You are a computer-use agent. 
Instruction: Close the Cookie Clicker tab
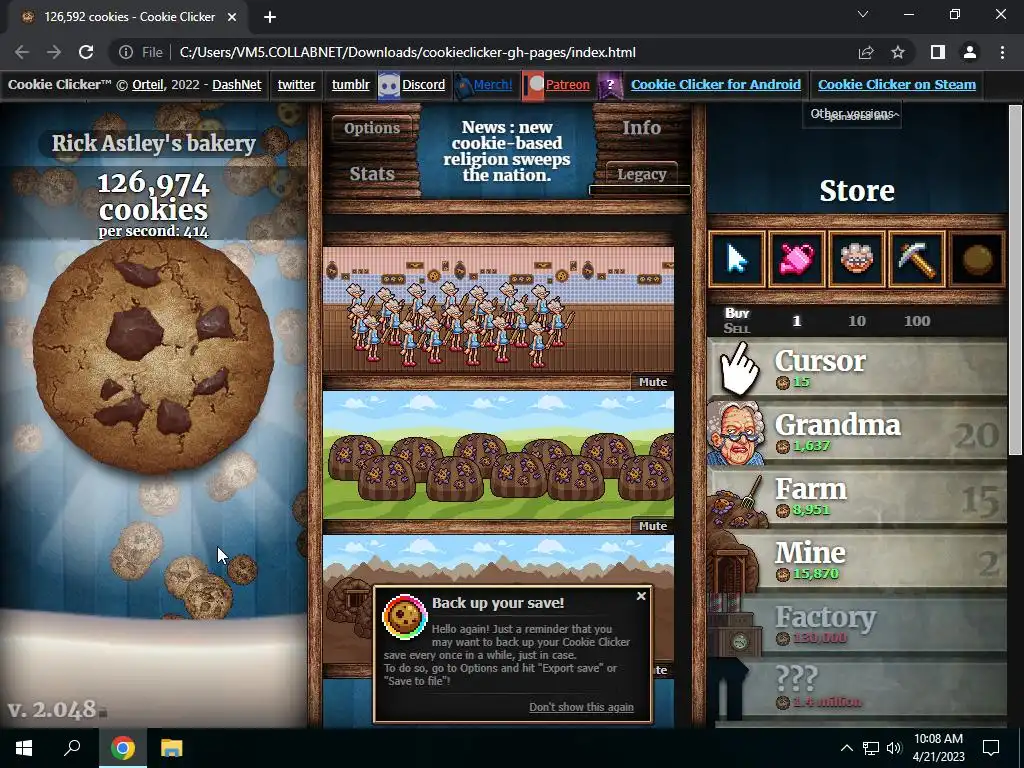point(232,17)
